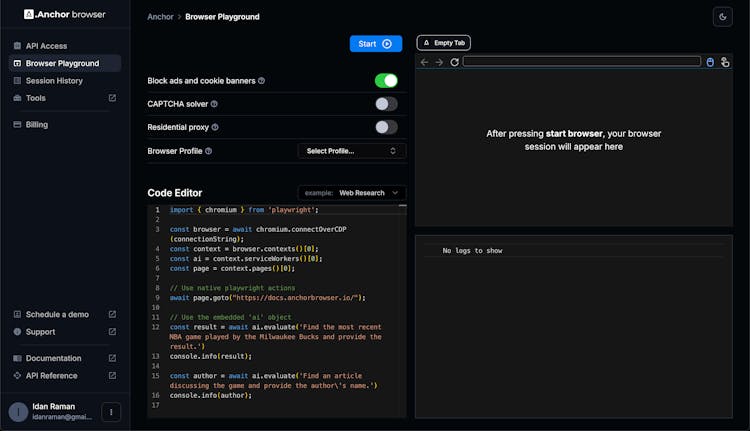Open the Select Profile dropdown
750x431 pixels.
tap(352, 151)
